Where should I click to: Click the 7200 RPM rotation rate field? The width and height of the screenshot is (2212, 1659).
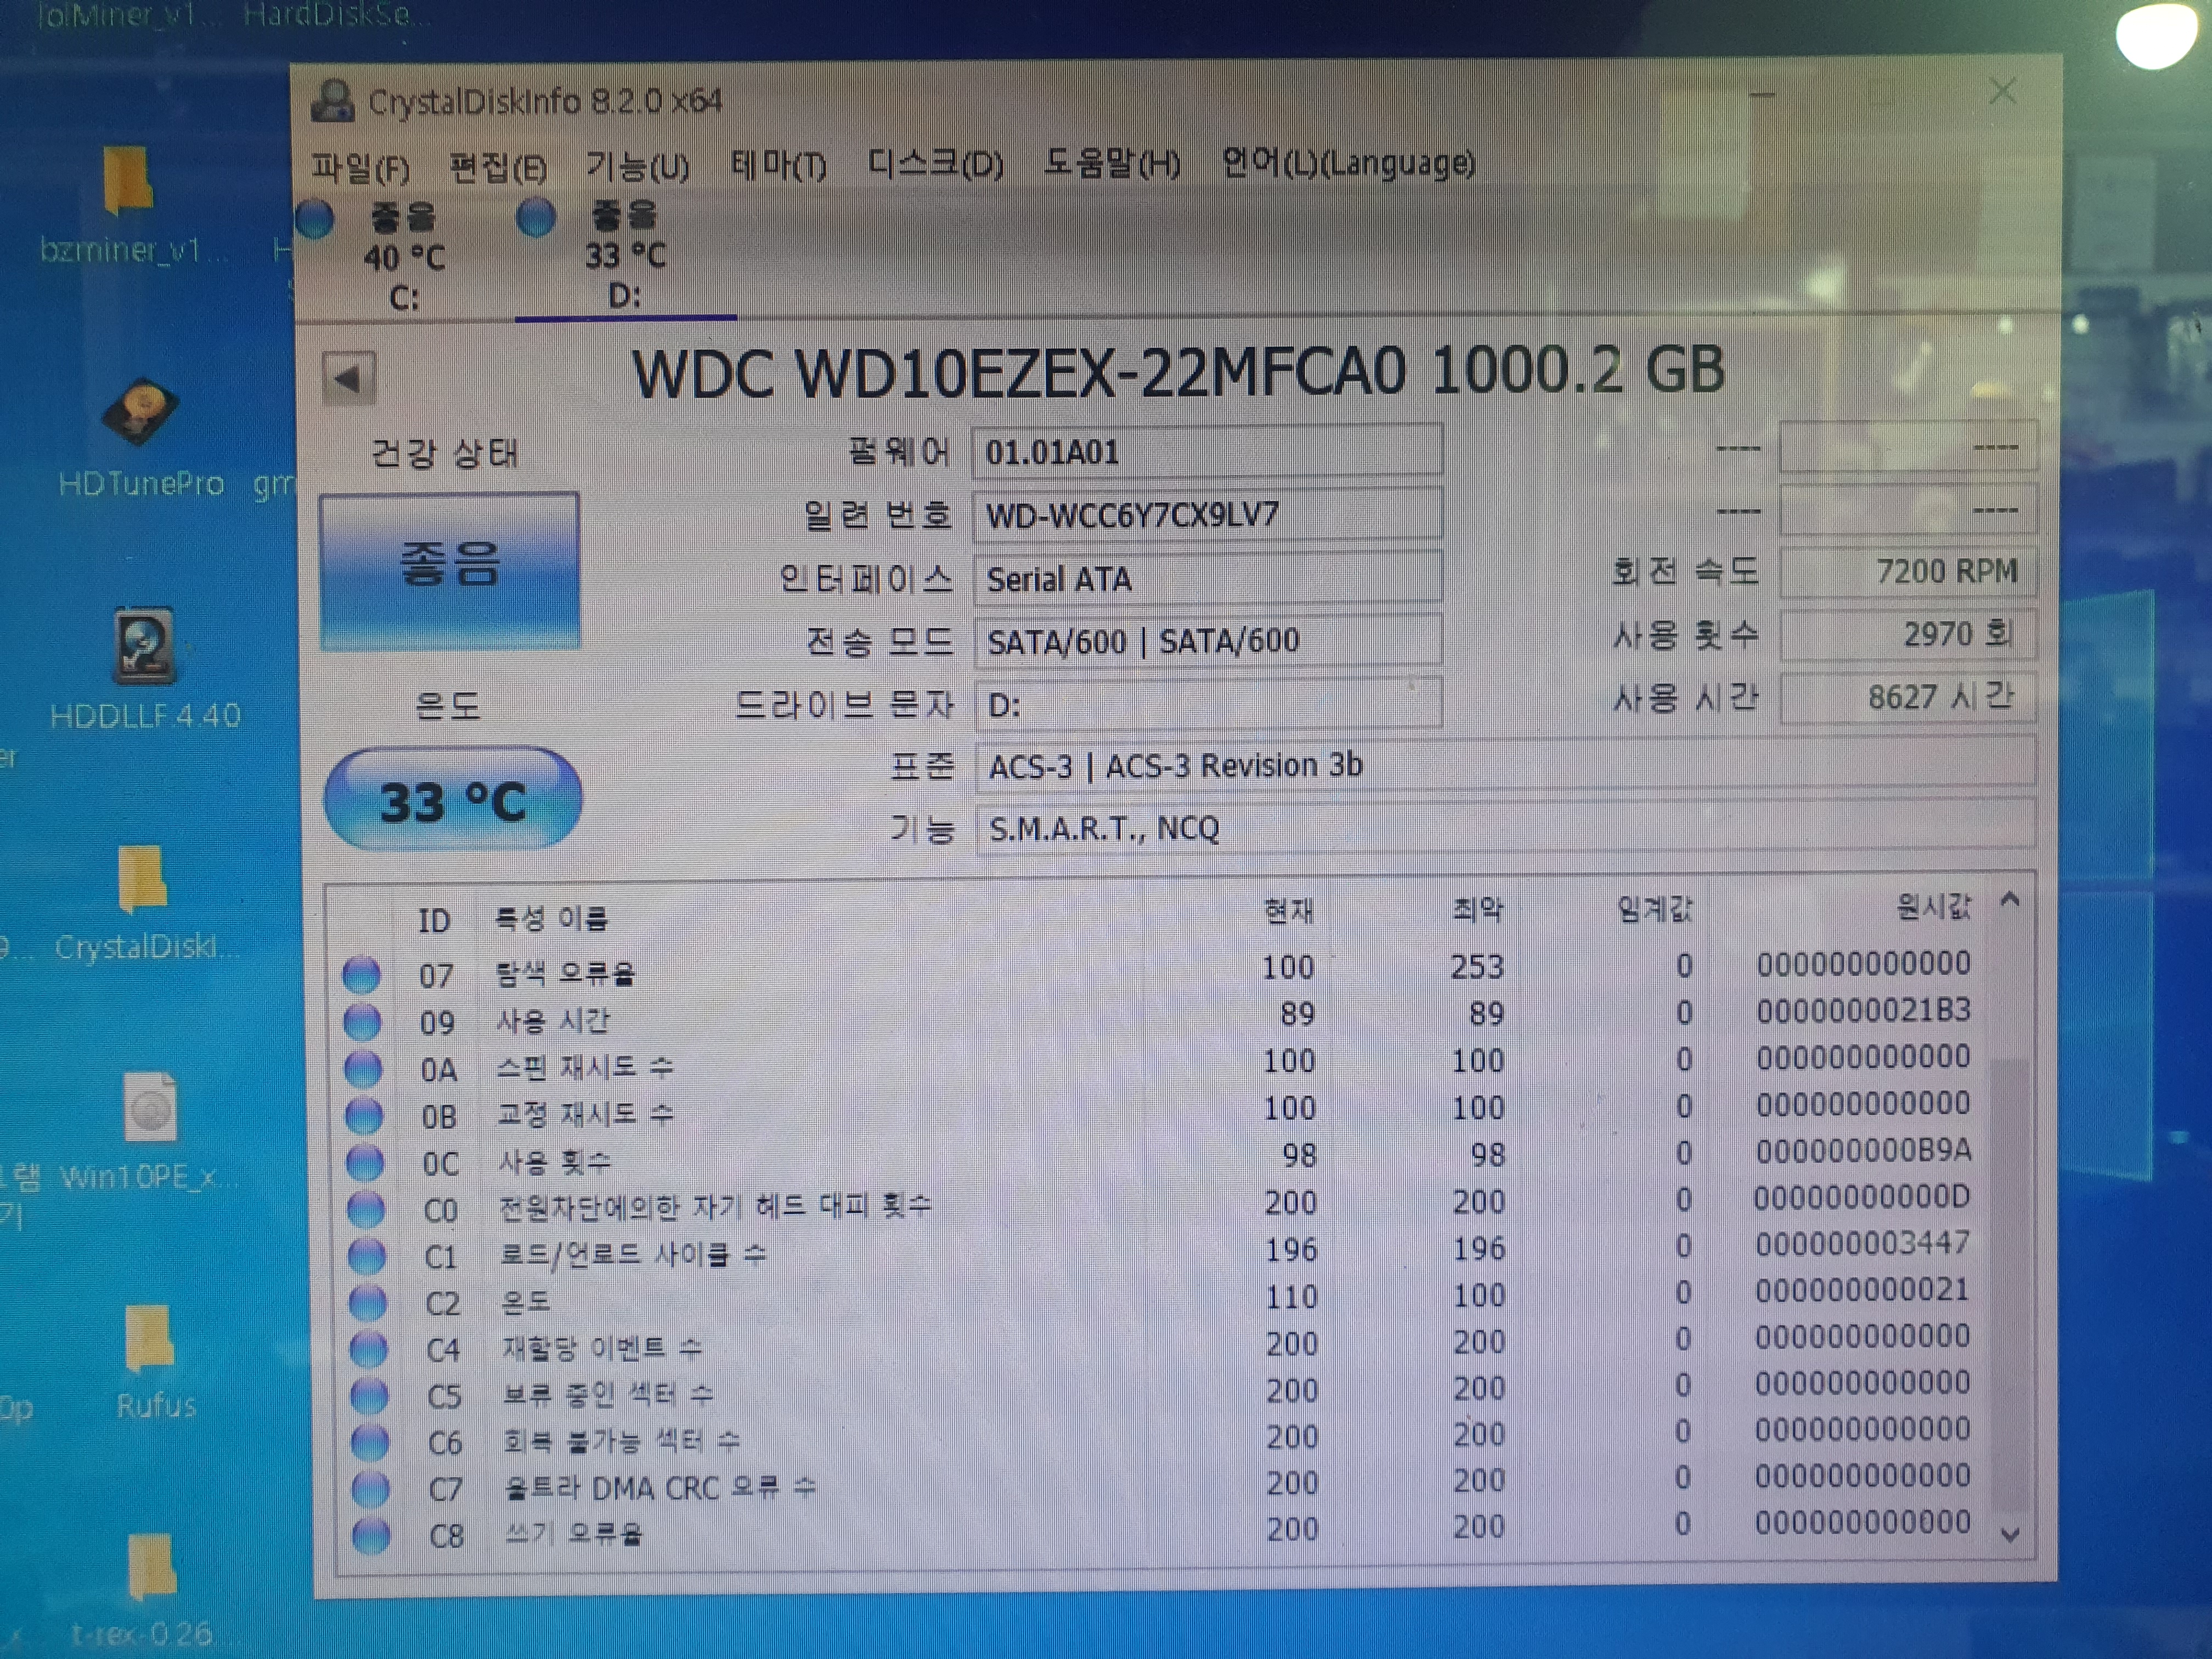tap(1908, 572)
